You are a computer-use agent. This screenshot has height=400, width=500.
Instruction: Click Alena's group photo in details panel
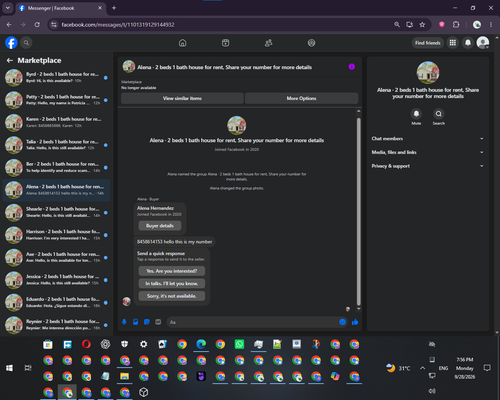click(x=428, y=72)
